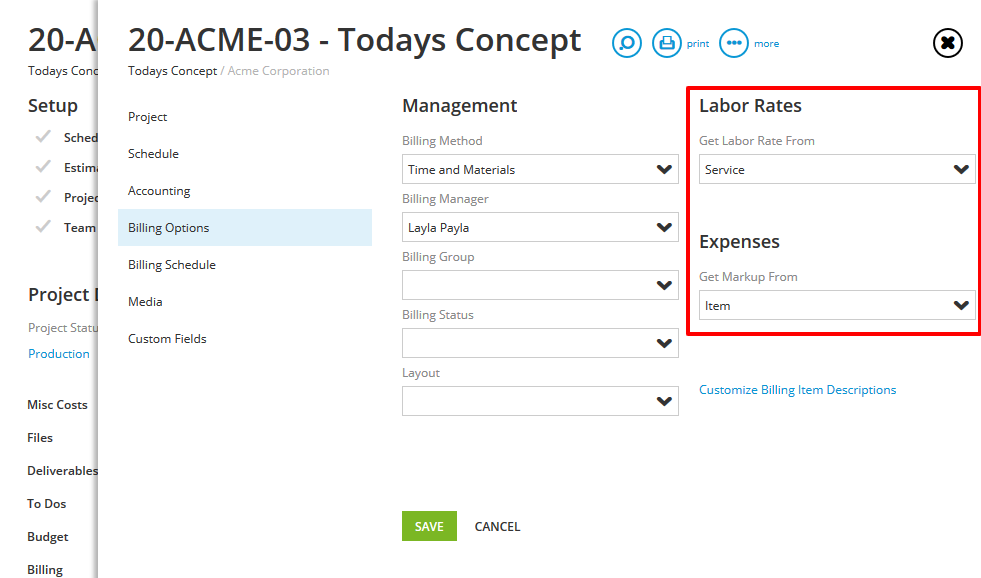Image resolution: width=981 pixels, height=578 pixels.
Task: Open Budget in background sidebar
Action: tap(48, 537)
